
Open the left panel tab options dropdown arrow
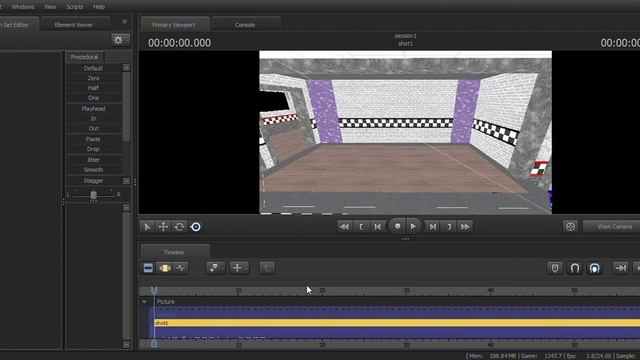coord(124,21)
